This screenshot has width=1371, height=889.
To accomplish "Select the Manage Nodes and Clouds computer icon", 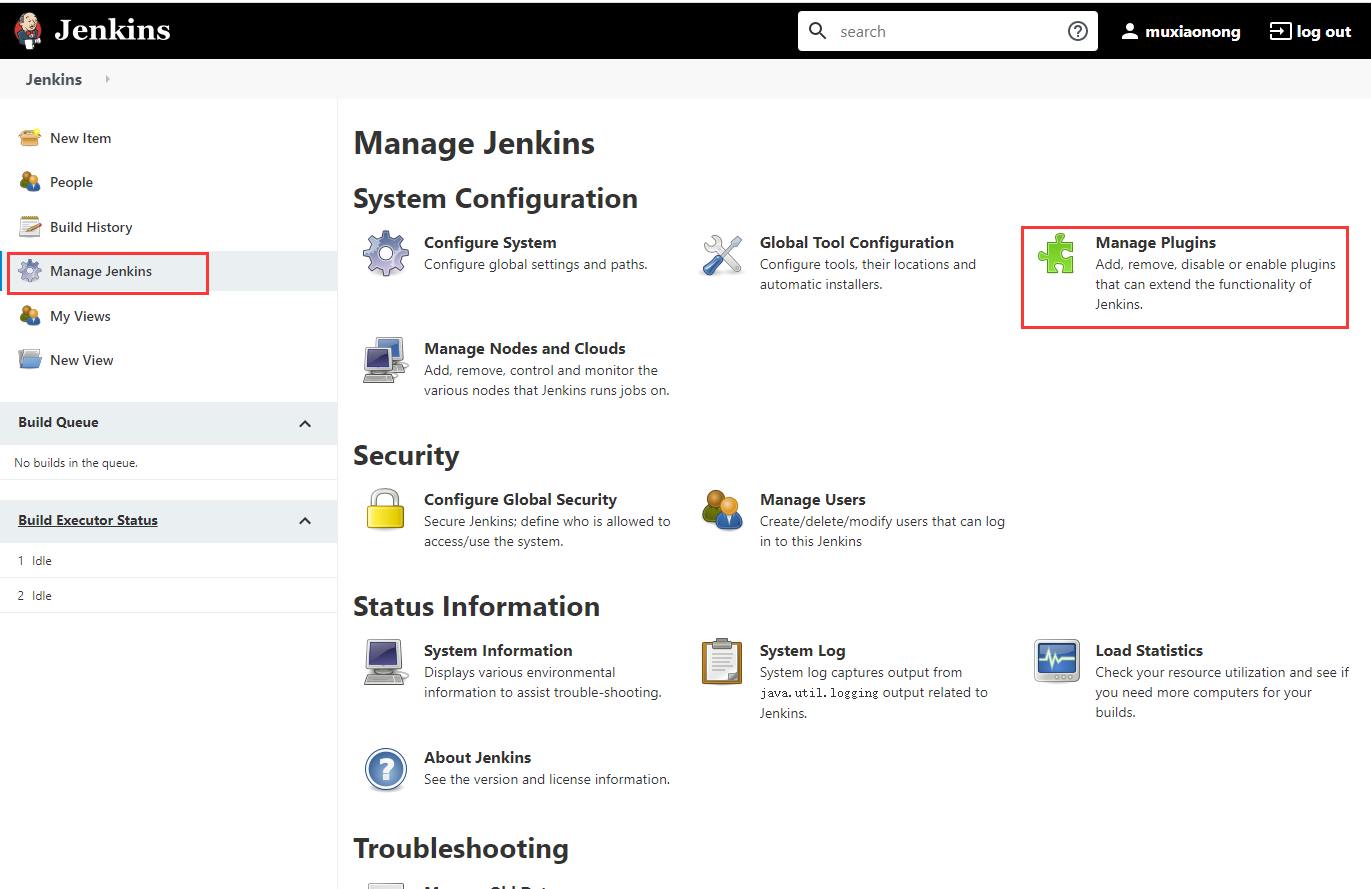I will 386,360.
